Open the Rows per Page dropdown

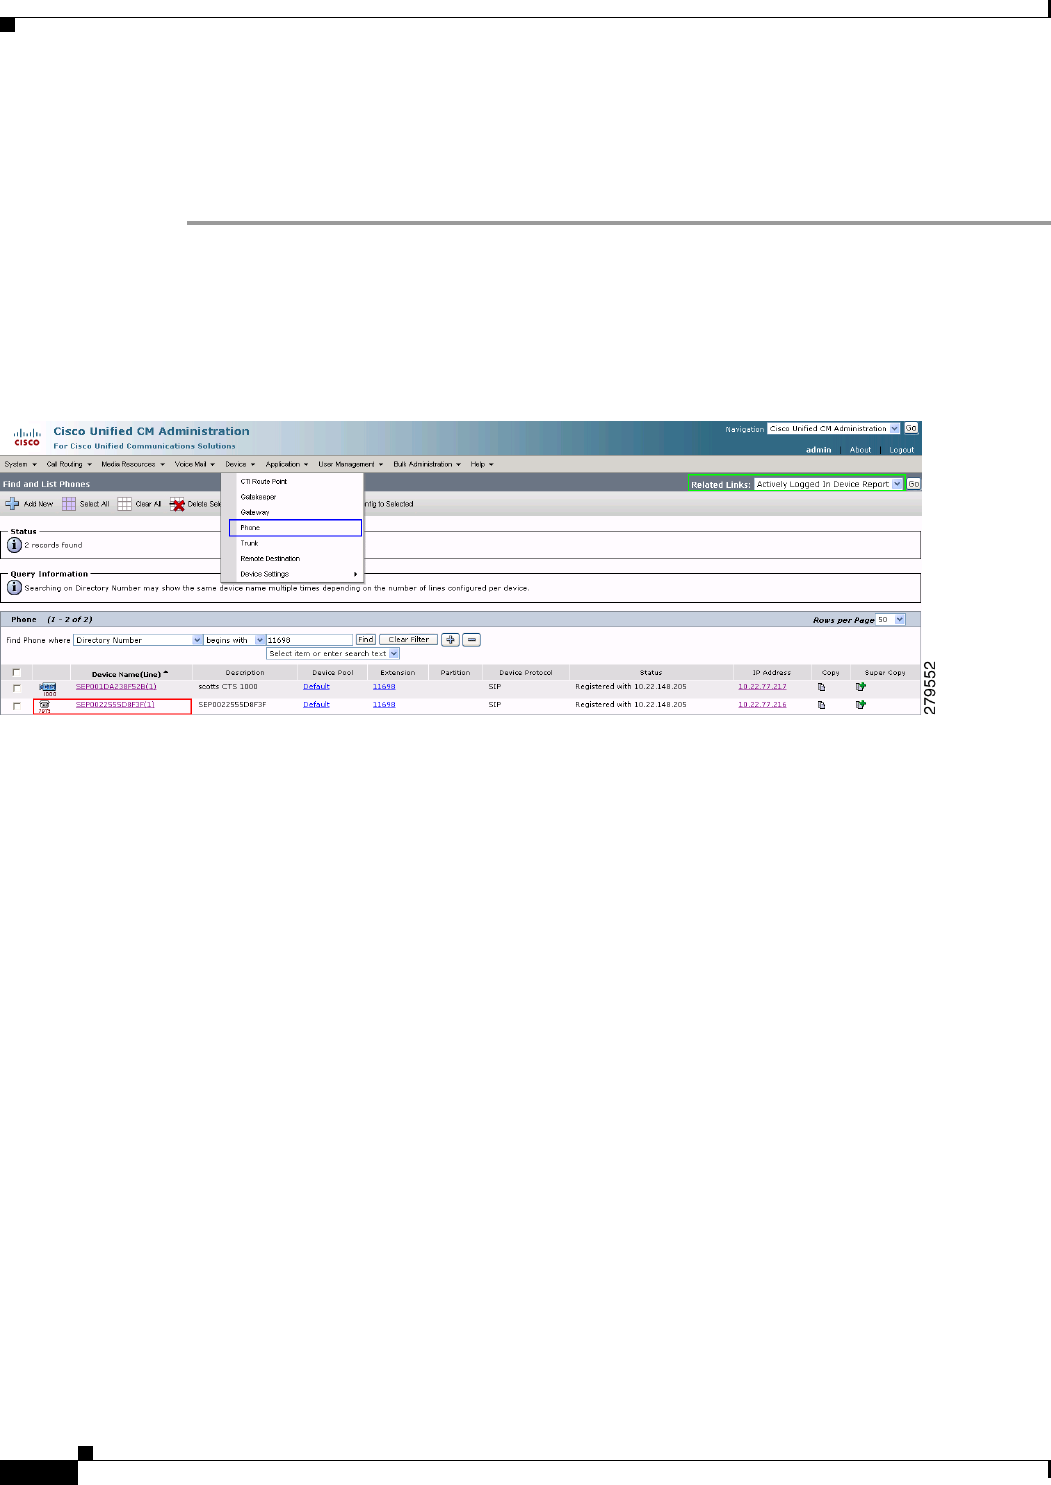click(x=890, y=620)
